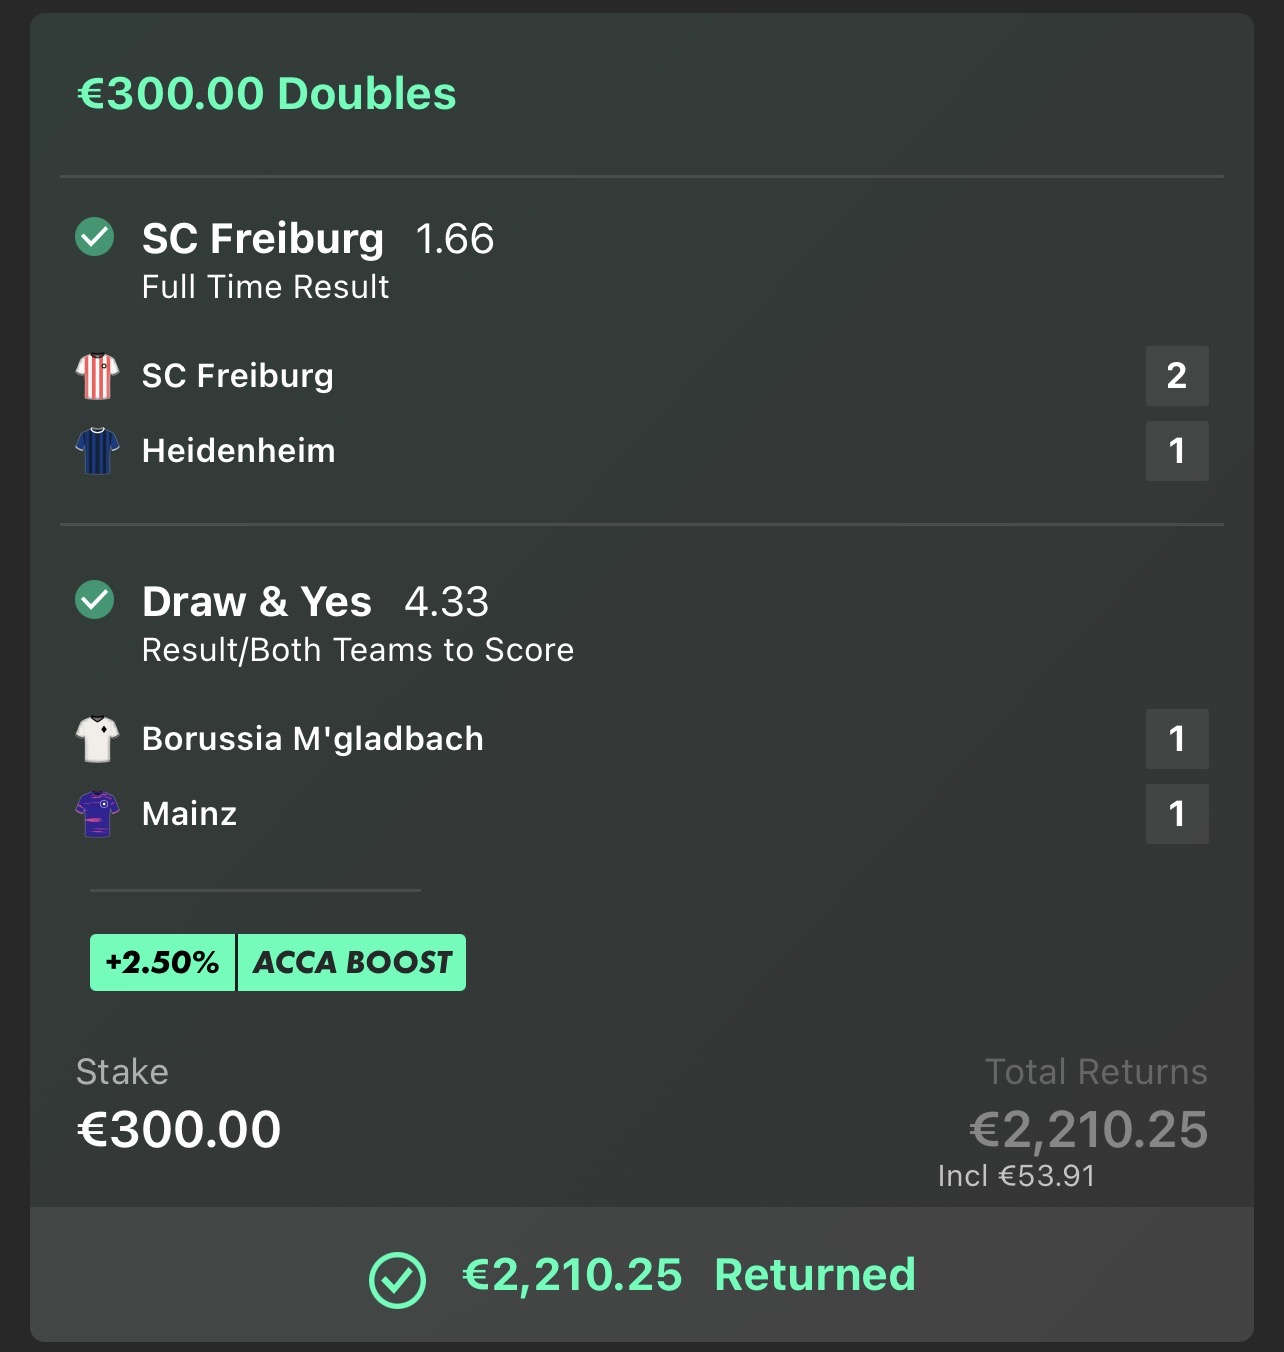Click the SC Freiburg striped jersey icon
This screenshot has height=1352, width=1284.
[x=97, y=376]
